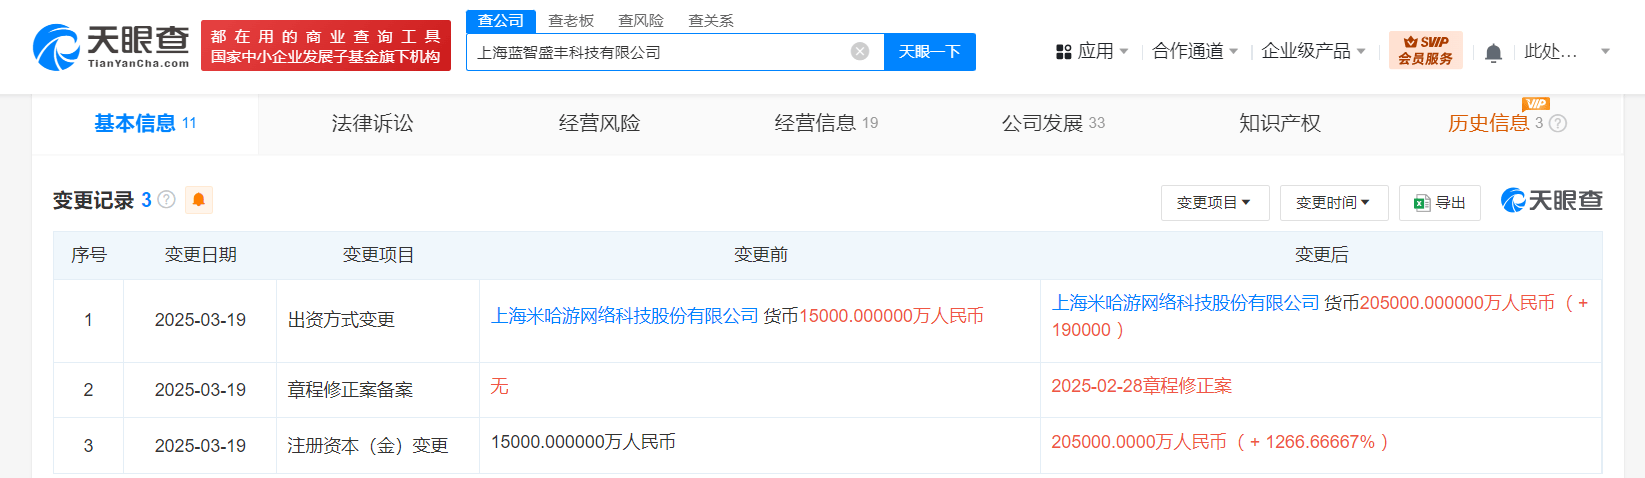Expand the 企业级产品 menu

[1313, 51]
